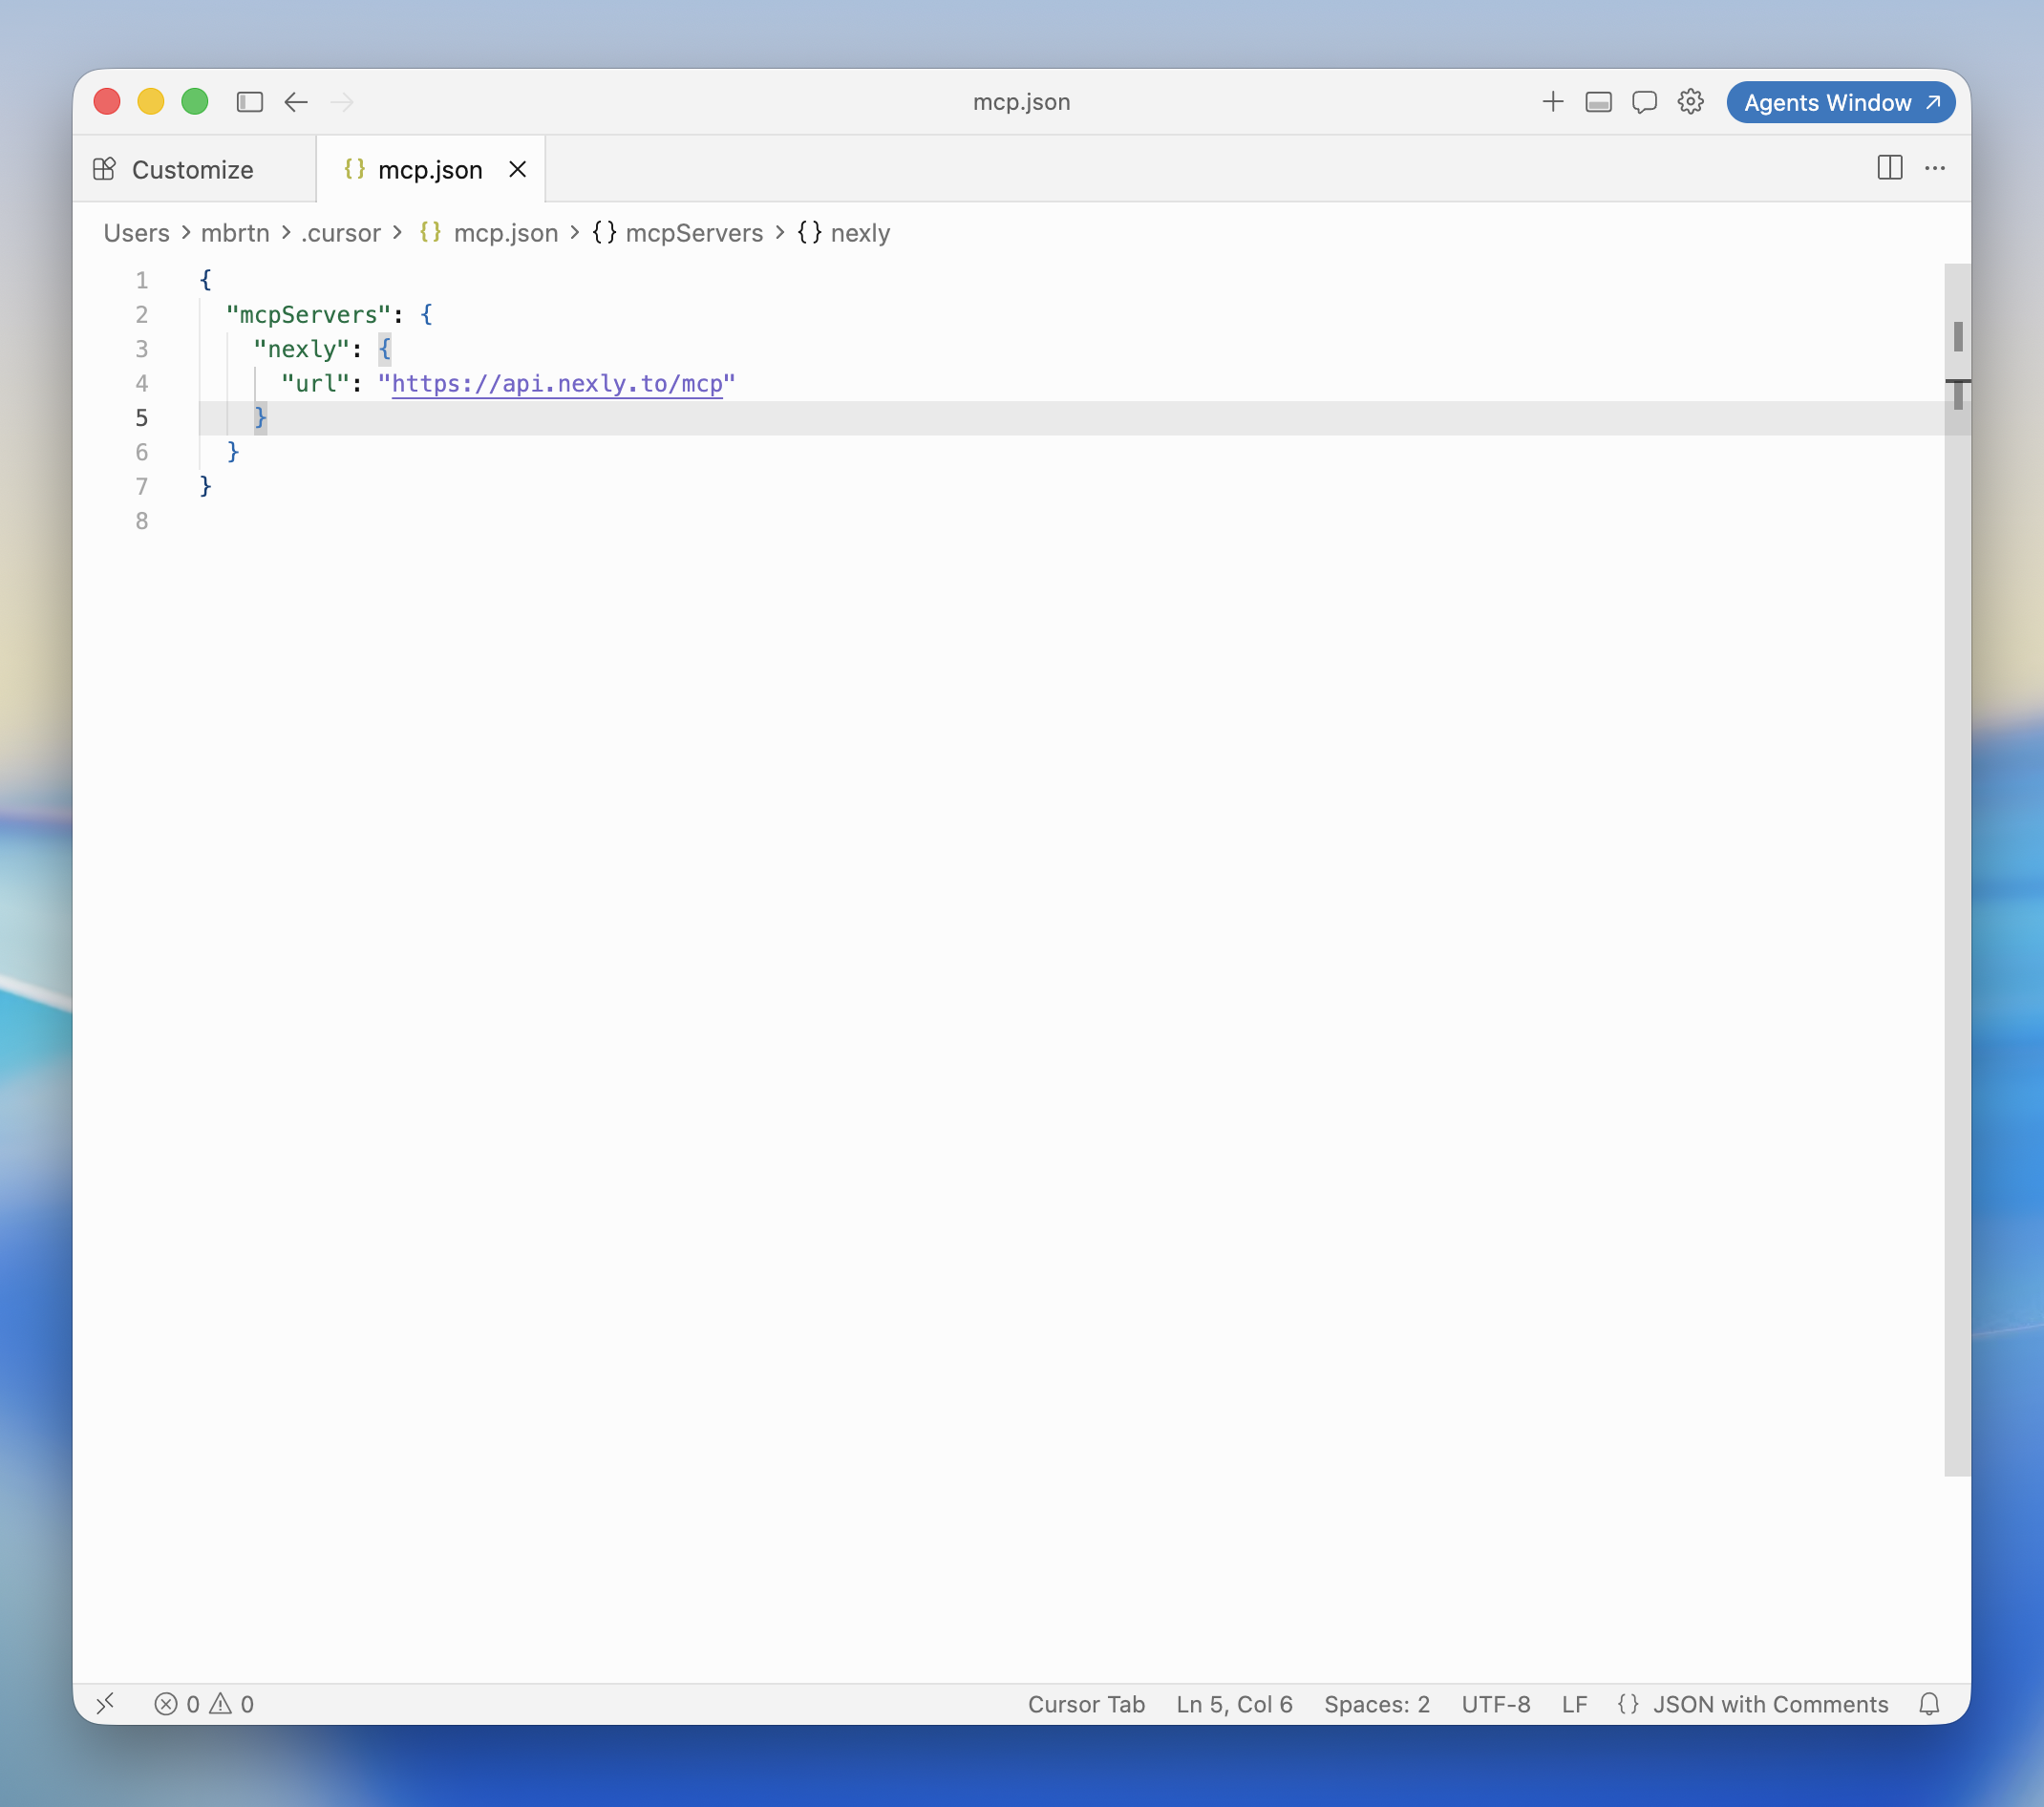Click .cursor in the breadcrumb
This screenshot has height=1807, width=2044.
pos(341,233)
